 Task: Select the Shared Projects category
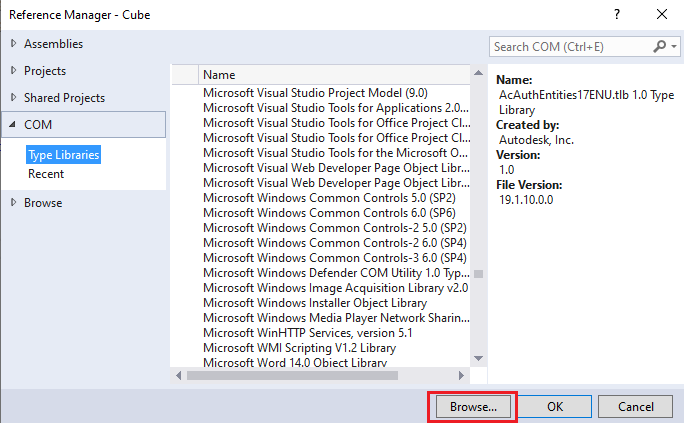(64, 98)
